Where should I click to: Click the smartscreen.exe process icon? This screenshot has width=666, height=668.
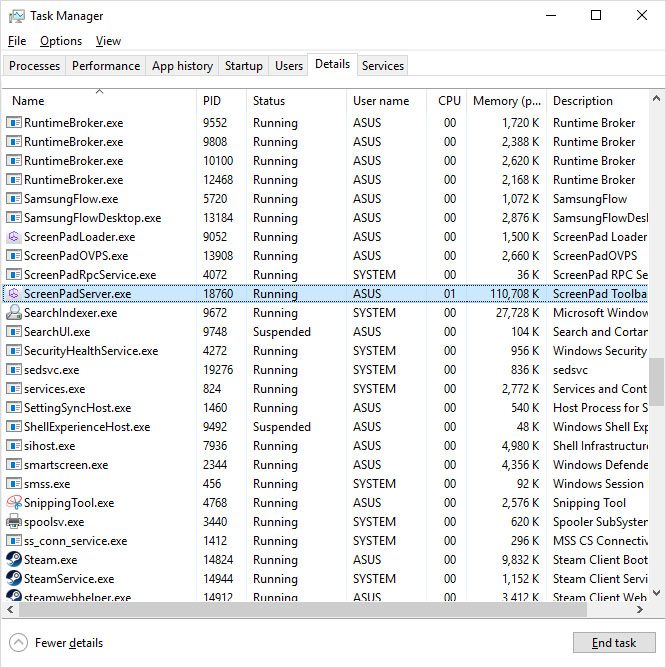pos(14,465)
